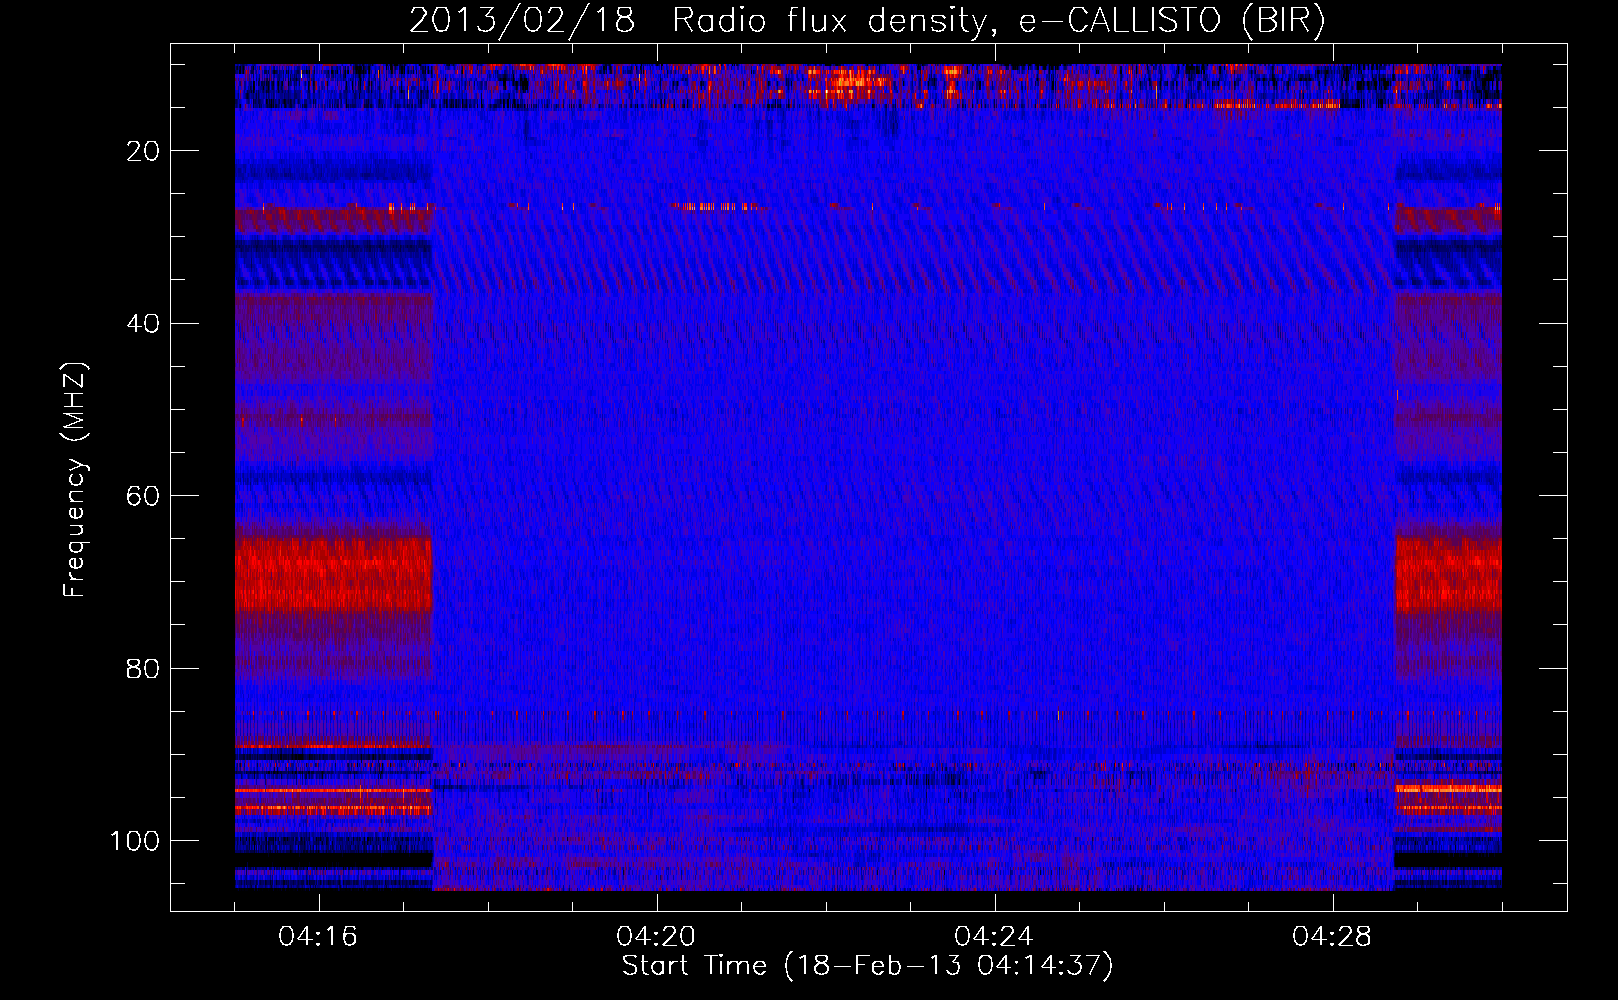Select the 'Frequency (MHZ)' y-axis label
The height and width of the screenshot is (1000, 1618).
click(75, 480)
